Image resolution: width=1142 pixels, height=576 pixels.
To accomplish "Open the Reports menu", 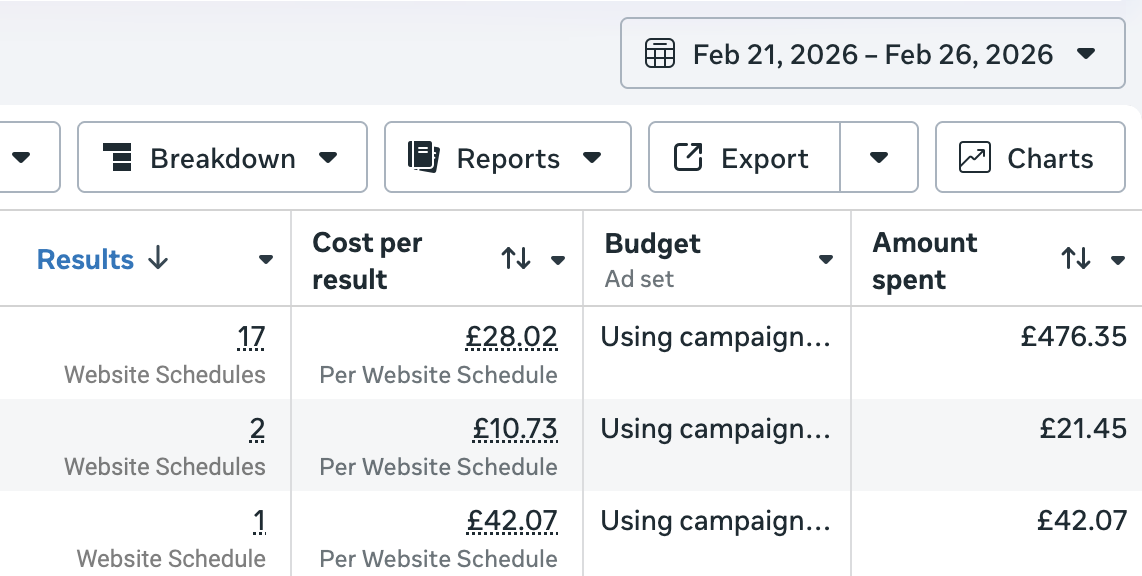I will (507, 157).
